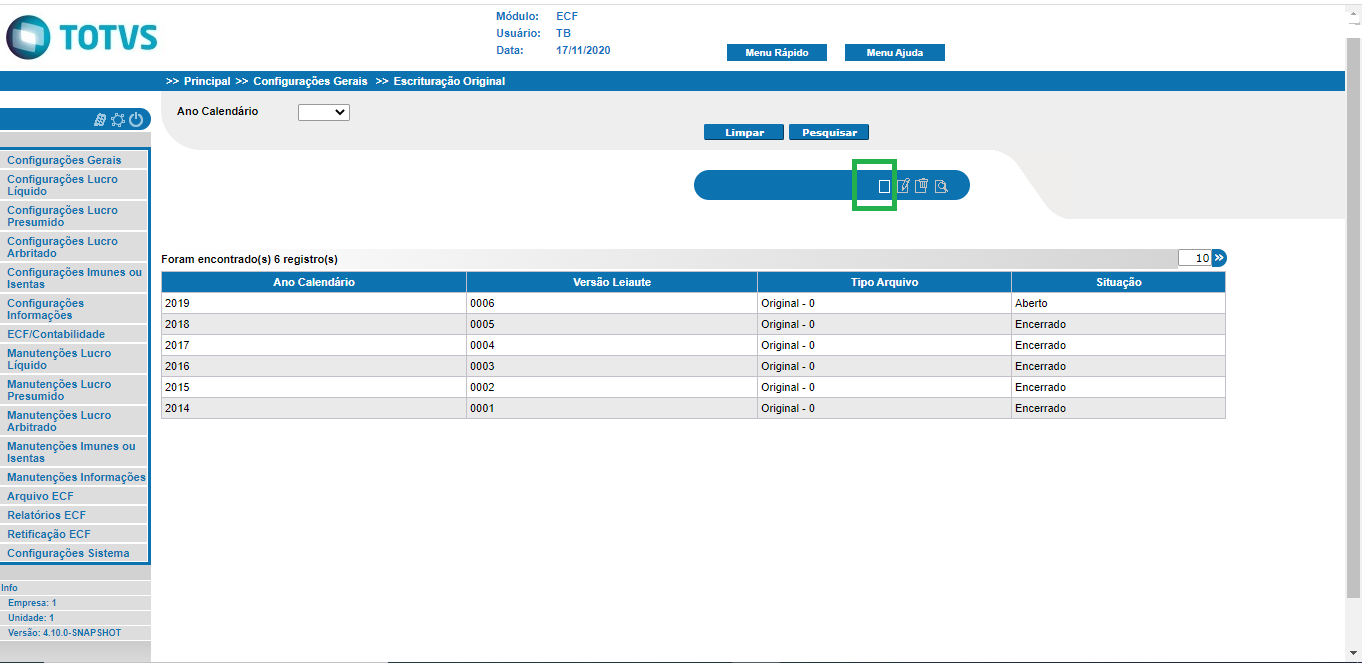Click the Versão: 4.10.0-SNAPSHOT info text
1366x663 pixels.
(x=65, y=633)
